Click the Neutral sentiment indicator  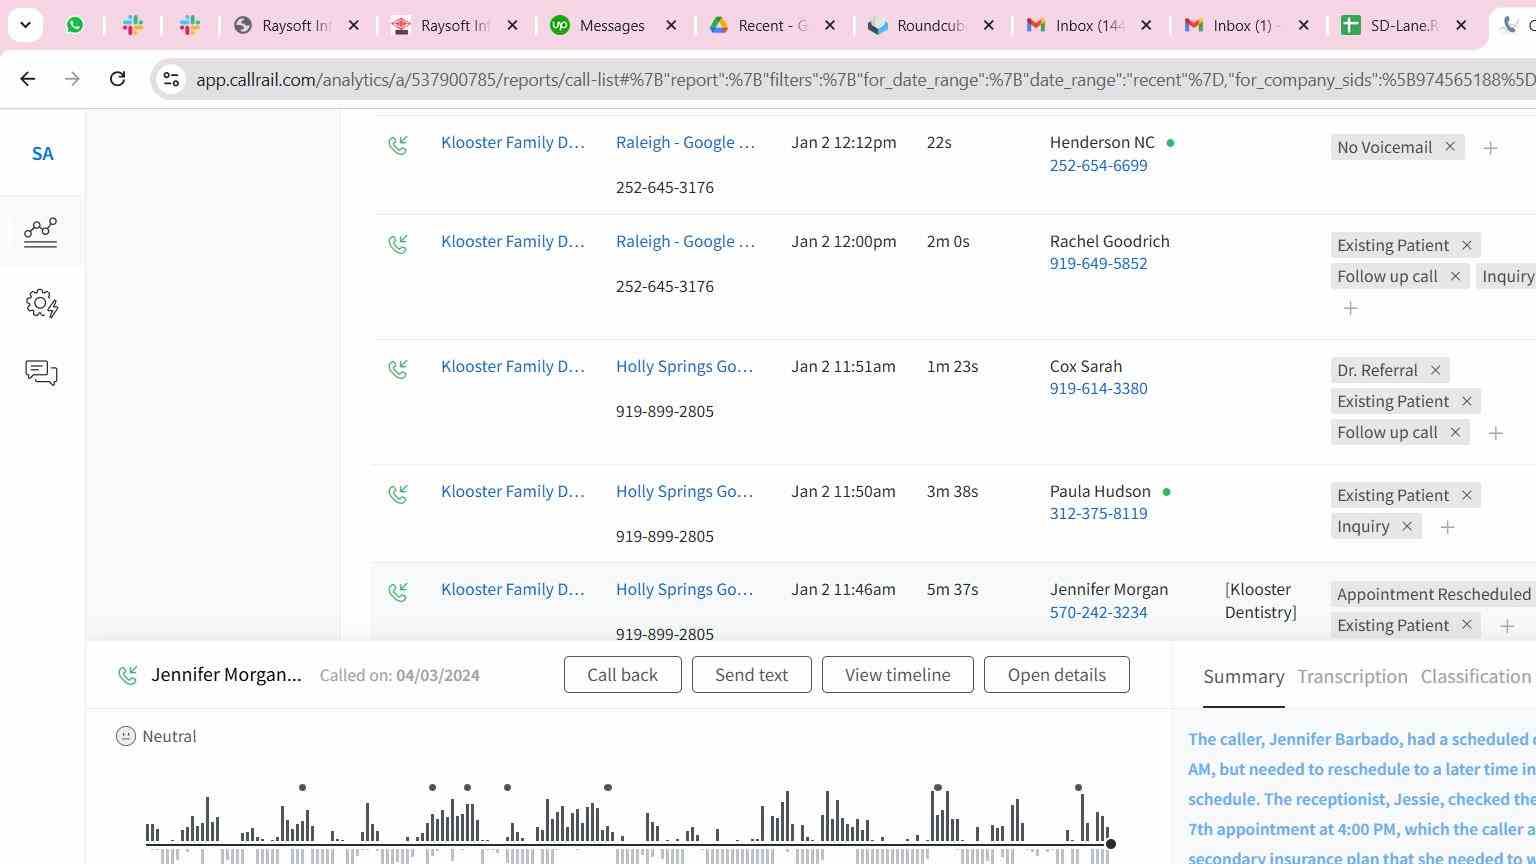tap(156, 736)
